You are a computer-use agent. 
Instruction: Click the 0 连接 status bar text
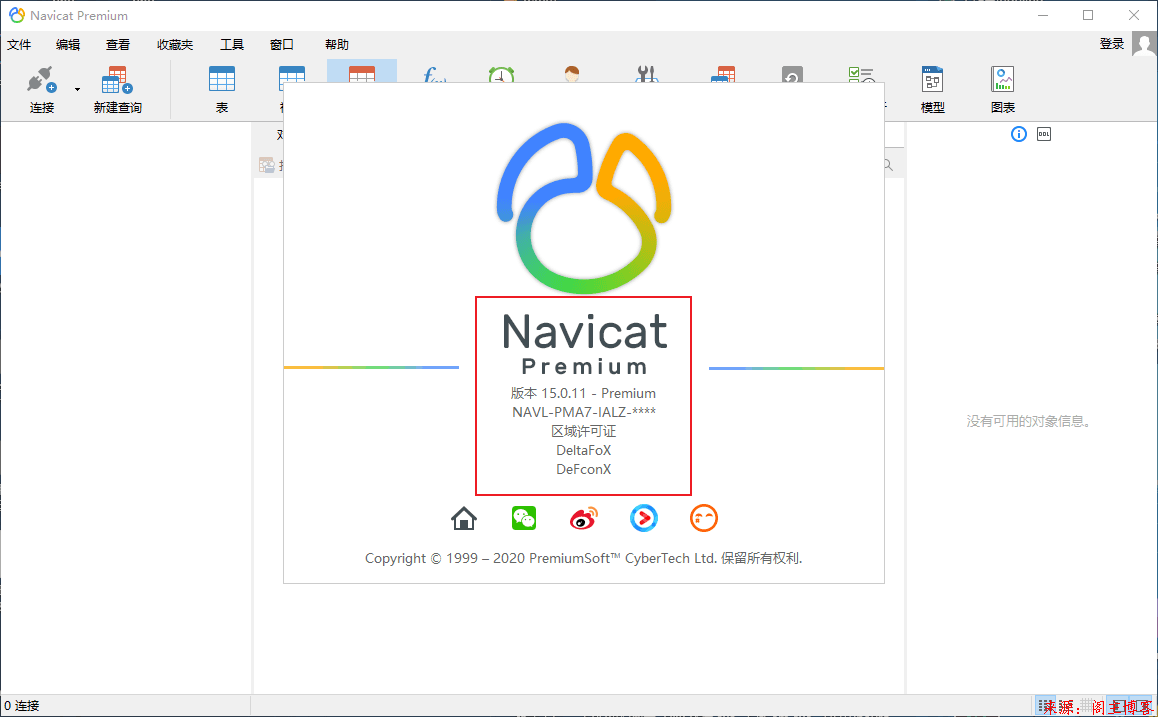[x=21, y=707]
